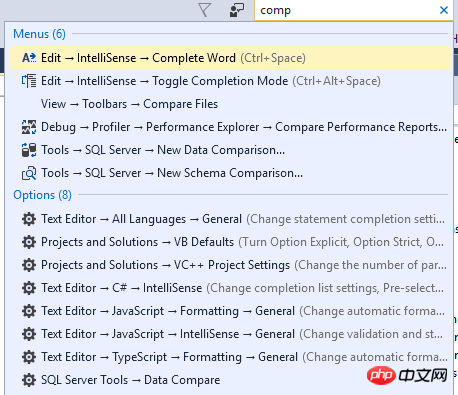Open New Data Comparison menu result
Image resolution: width=458 pixels, height=395 pixels.
click(230, 150)
